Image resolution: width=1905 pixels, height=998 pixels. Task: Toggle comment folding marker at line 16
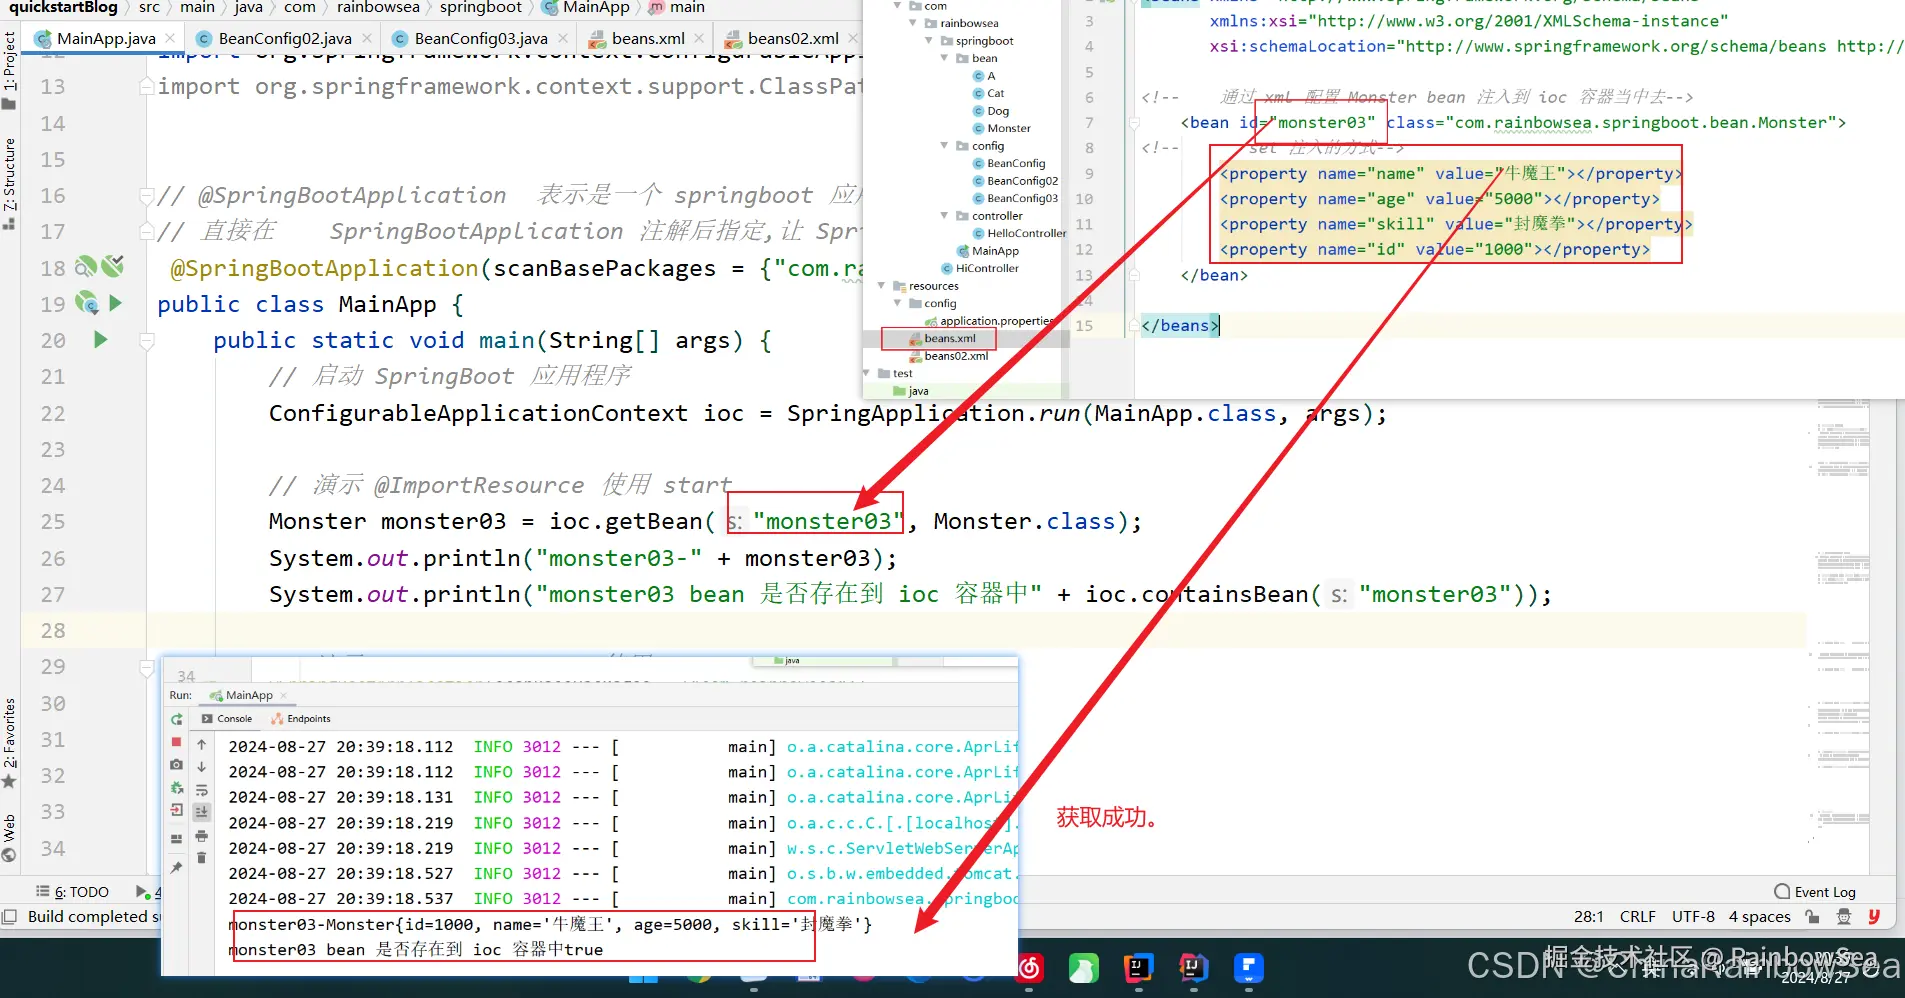147,195
